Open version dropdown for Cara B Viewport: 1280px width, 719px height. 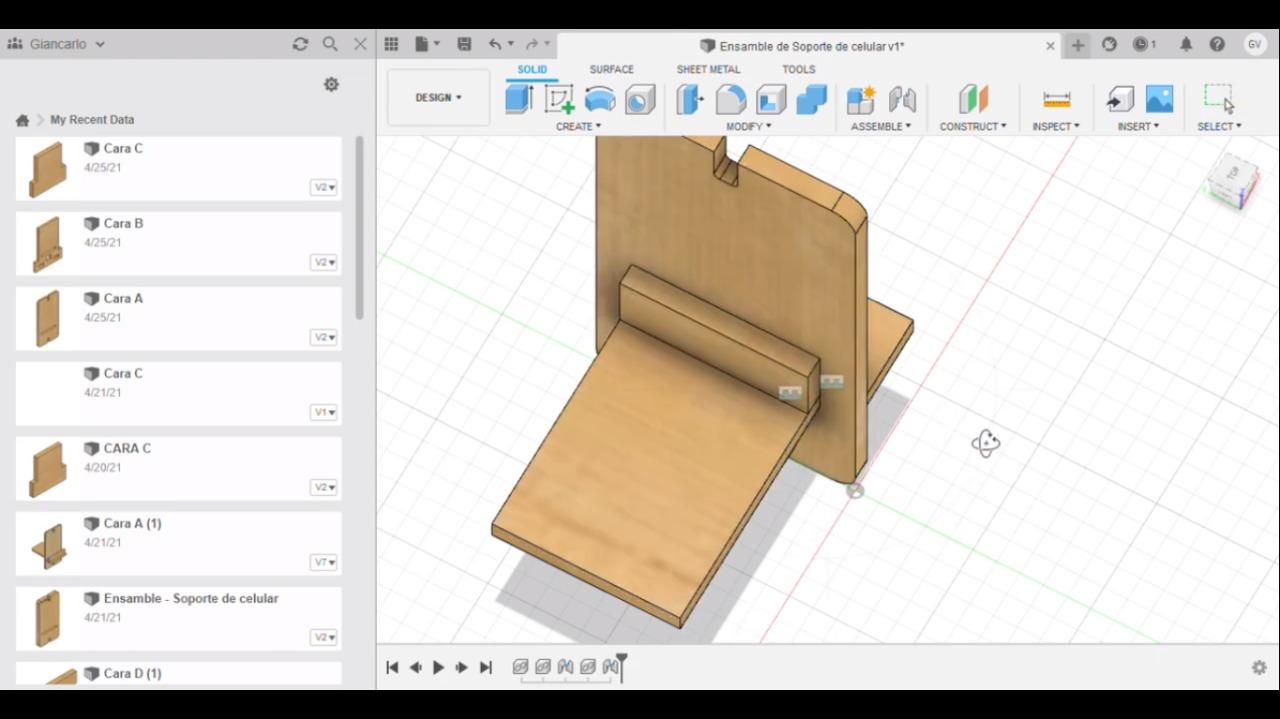[324, 262]
